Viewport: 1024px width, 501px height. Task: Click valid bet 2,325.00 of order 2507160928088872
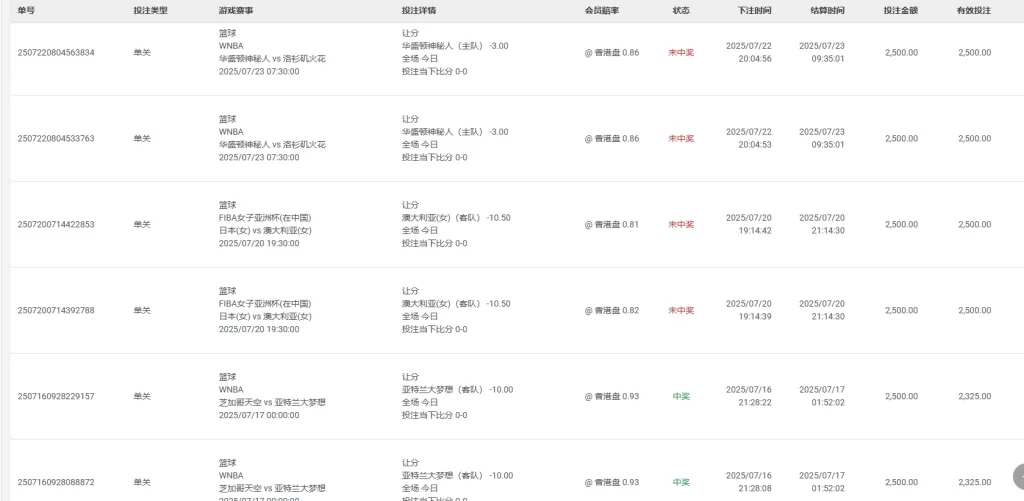pyautogui.click(x=974, y=482)
